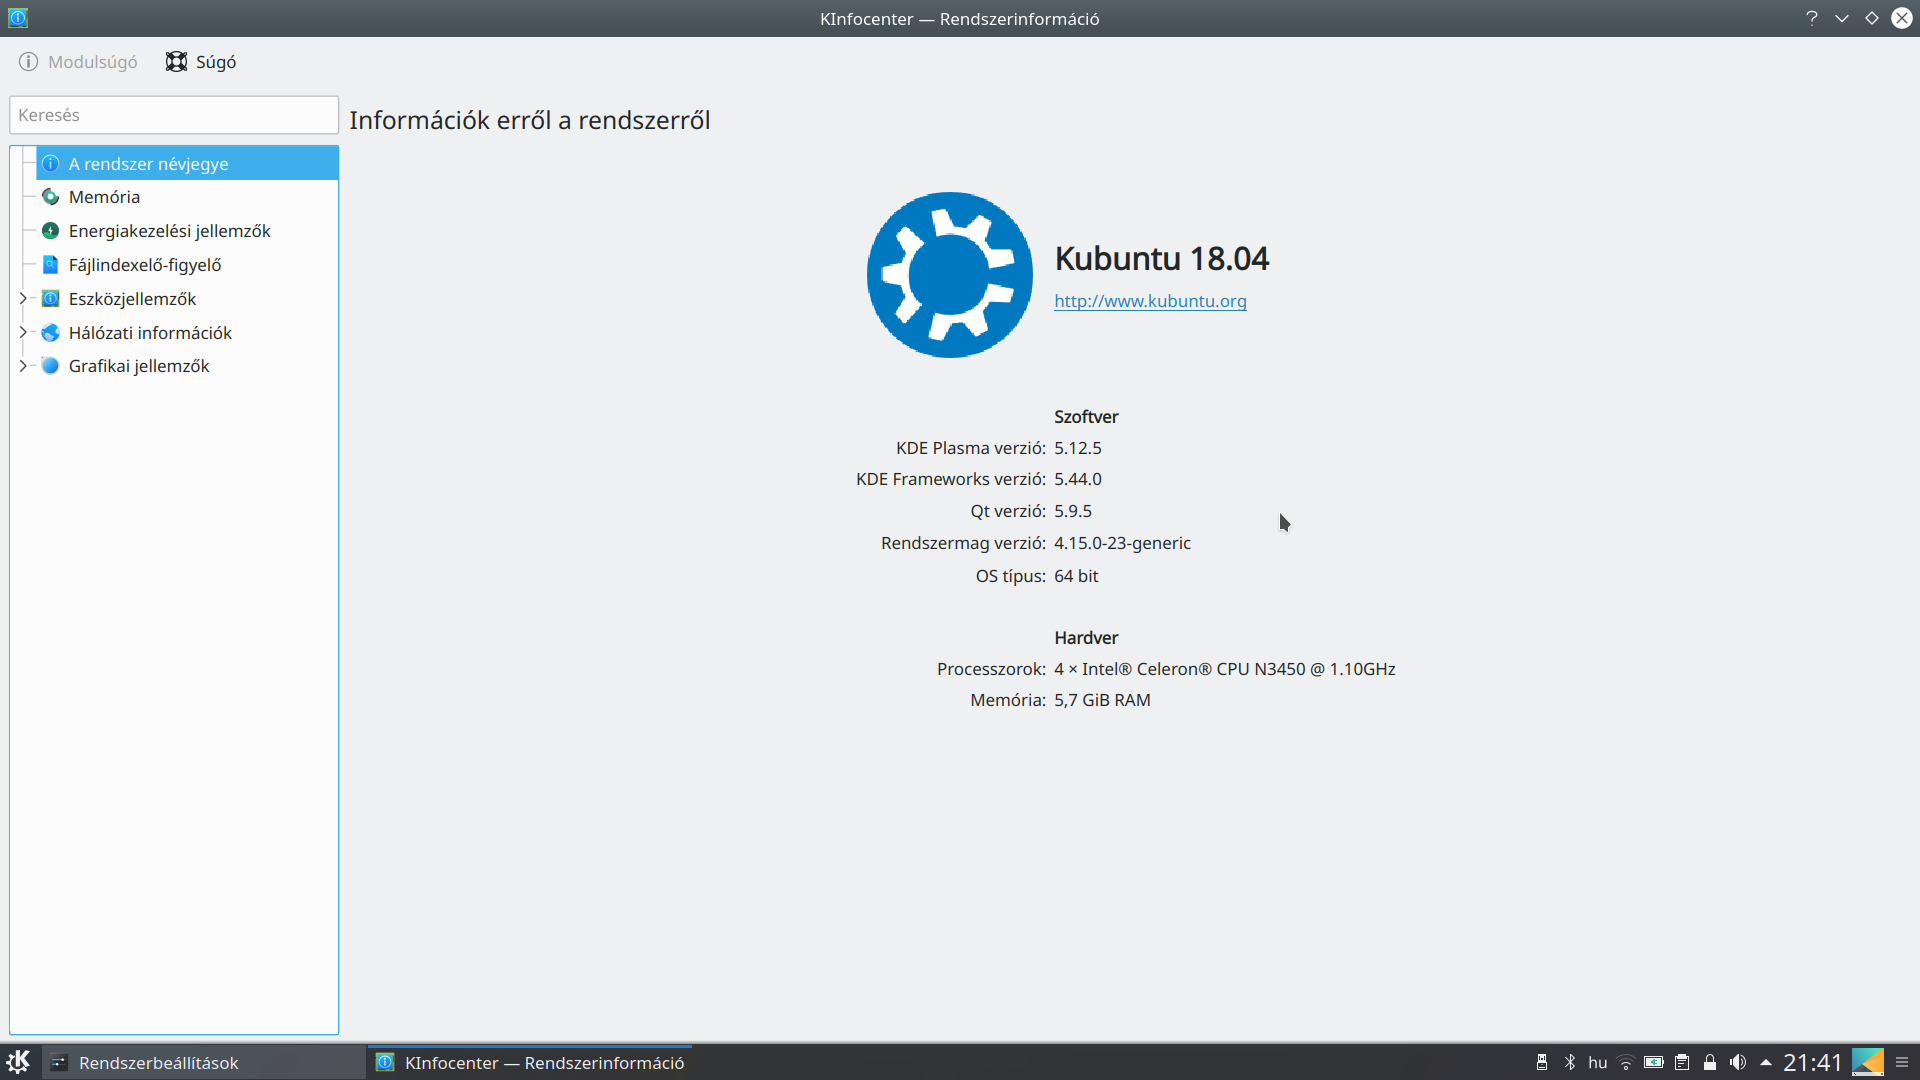Screen dimensions: 1920x1080
Task: Expand the Hálózati információk tree node
Action: 23,333
